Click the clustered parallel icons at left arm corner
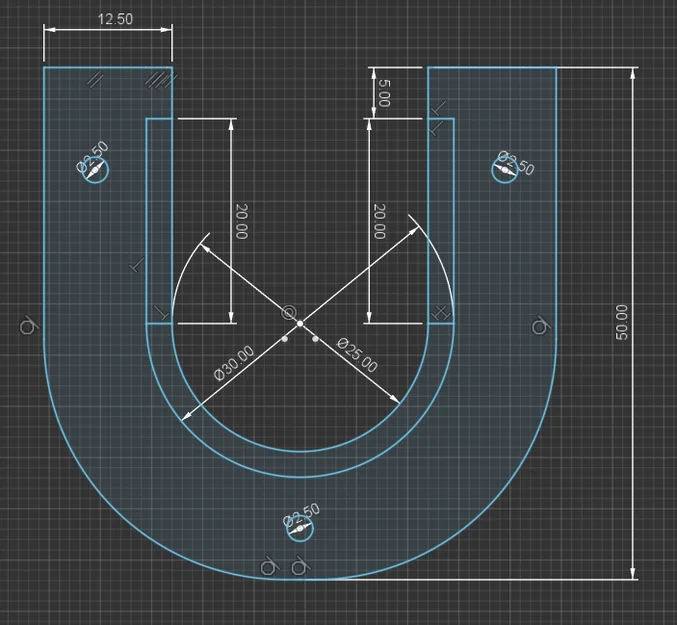 click(160, 80)
